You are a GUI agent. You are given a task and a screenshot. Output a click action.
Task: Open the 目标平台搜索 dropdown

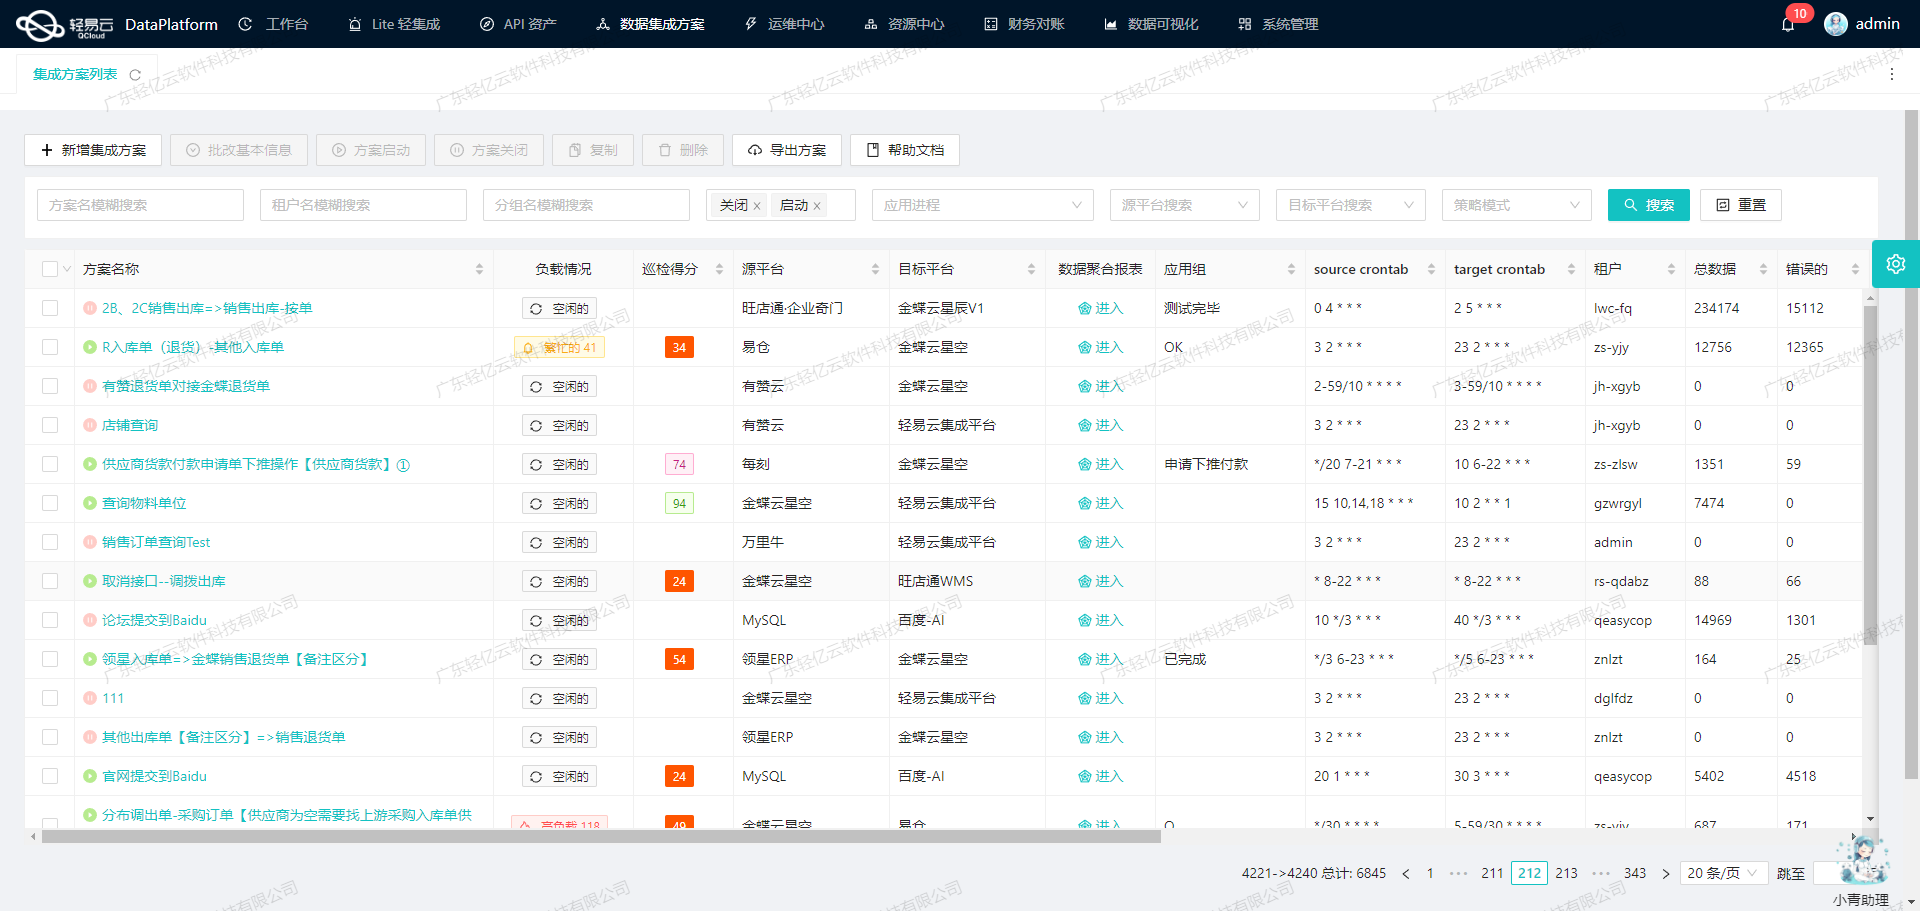point(1350,205)
